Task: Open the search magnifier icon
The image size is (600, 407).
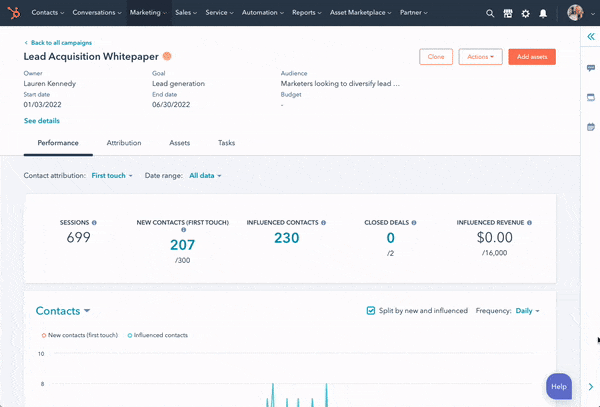Action: click(x=490, y=14)
